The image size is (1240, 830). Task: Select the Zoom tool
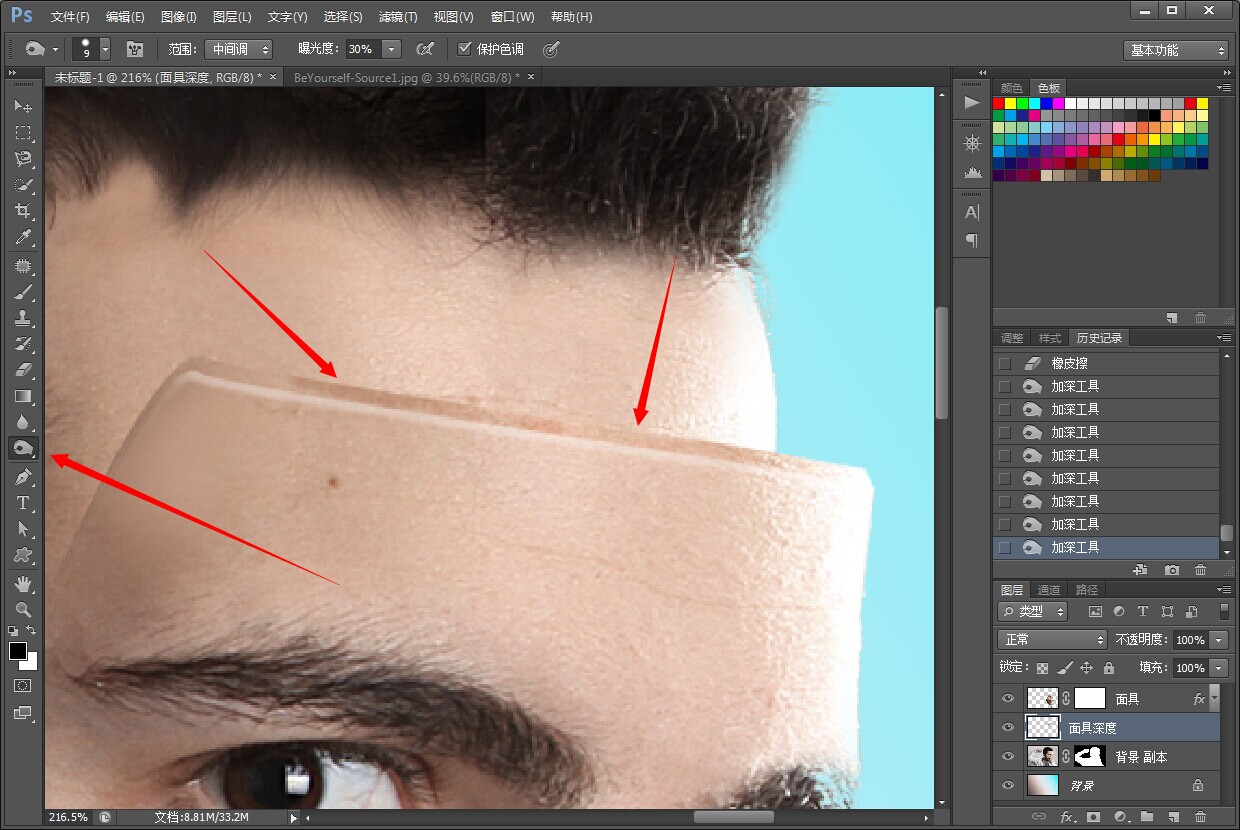point(23,609)
